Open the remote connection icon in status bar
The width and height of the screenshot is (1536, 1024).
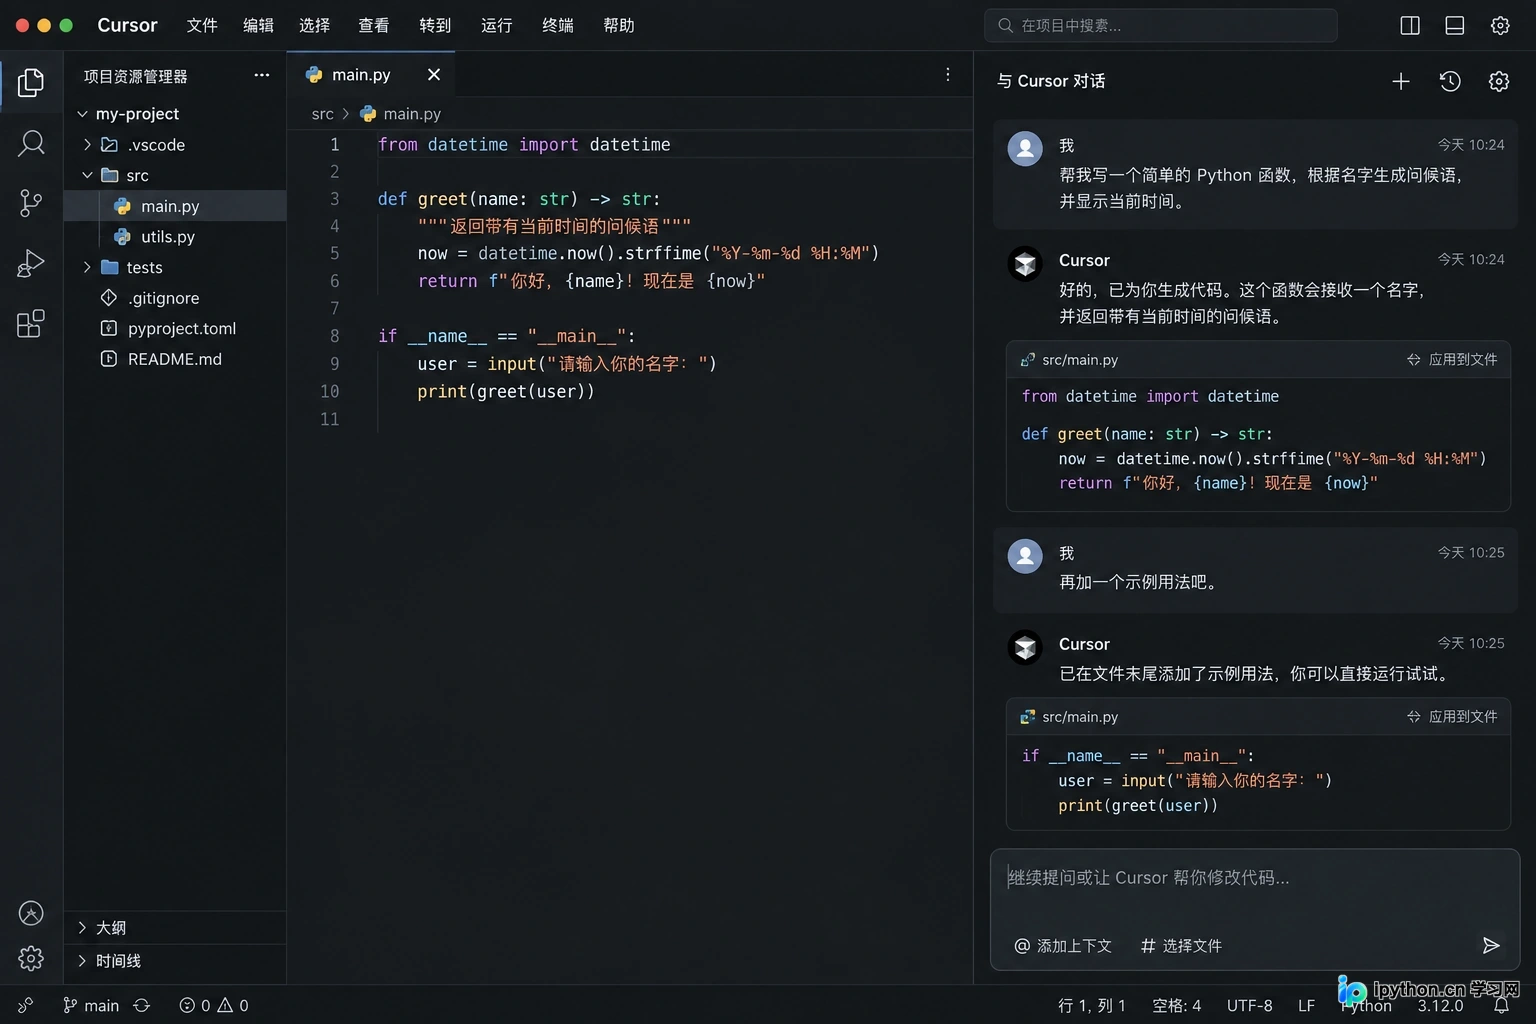(x=26, y=1005)
